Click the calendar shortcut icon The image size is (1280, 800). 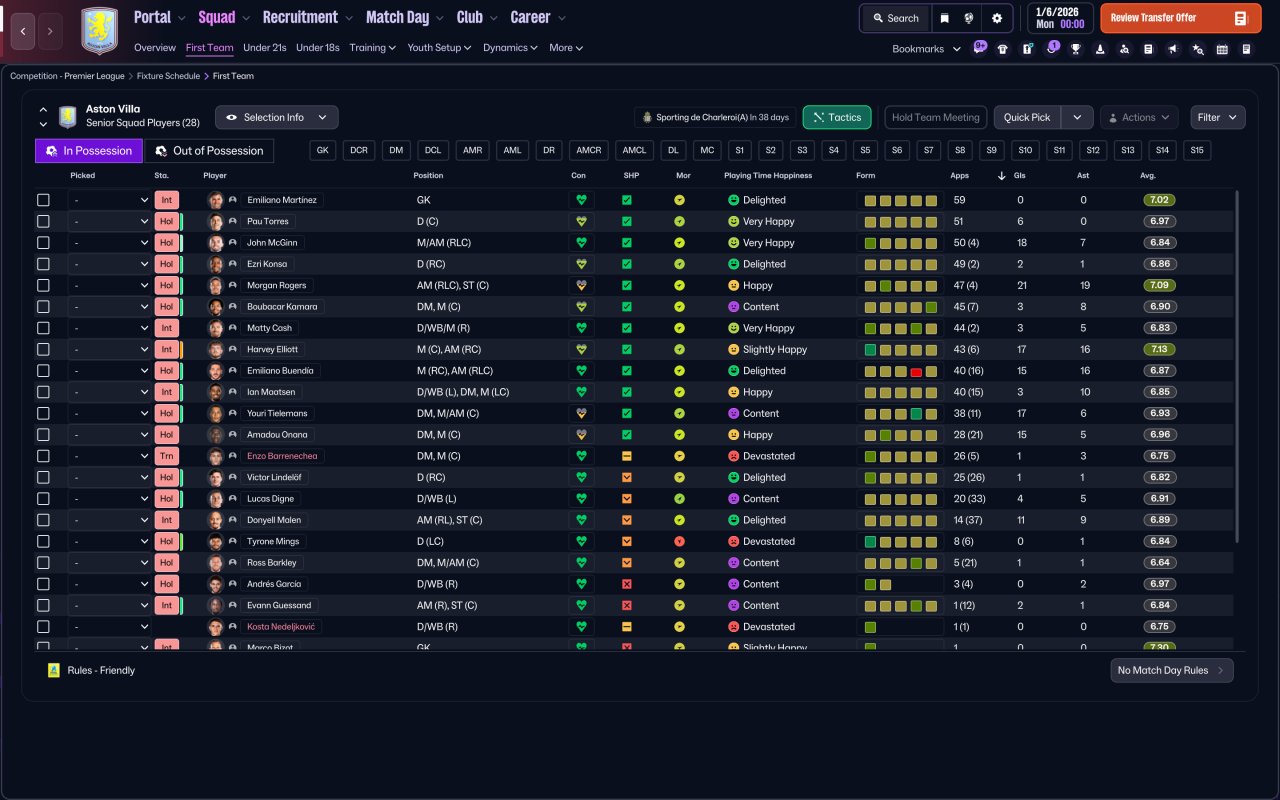click(1222, 49)
